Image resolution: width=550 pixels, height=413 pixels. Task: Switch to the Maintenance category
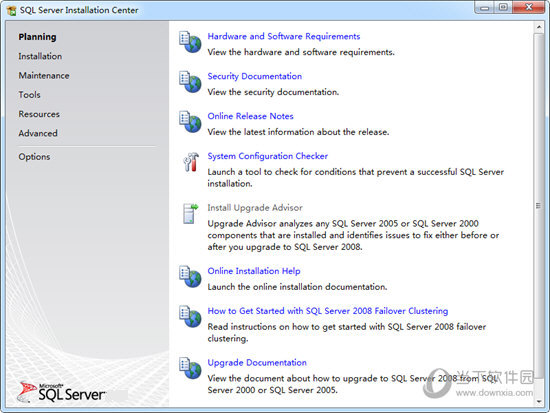coord(44,75)
